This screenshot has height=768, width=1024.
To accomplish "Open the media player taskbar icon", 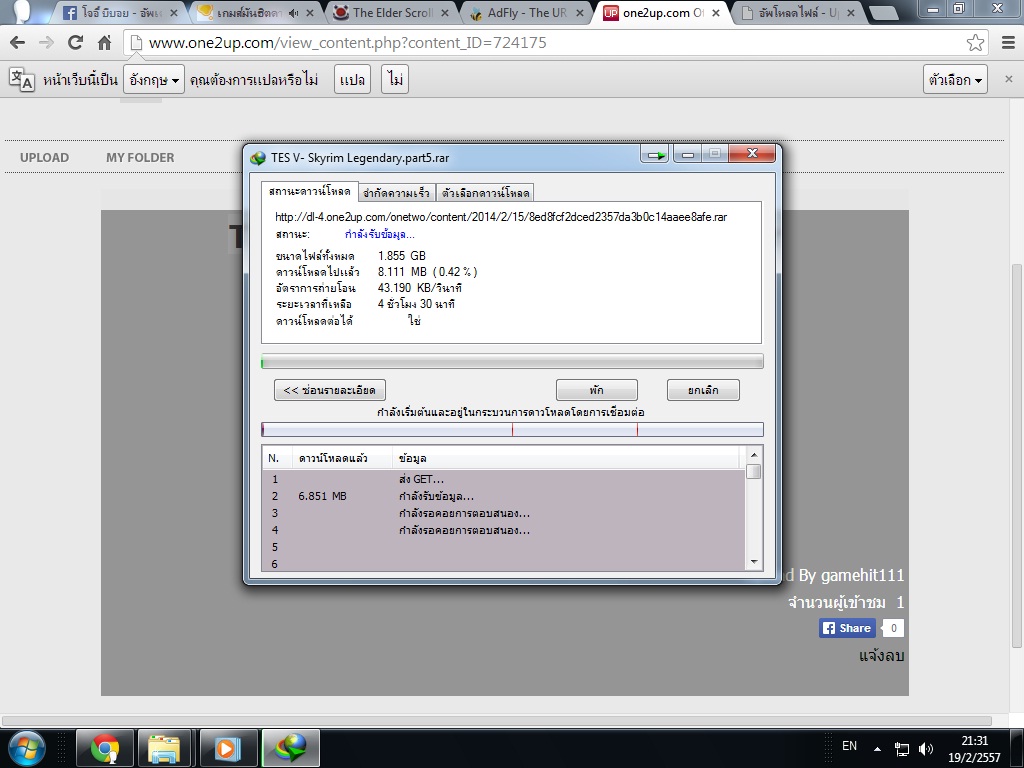I will (x=228, y=748).
